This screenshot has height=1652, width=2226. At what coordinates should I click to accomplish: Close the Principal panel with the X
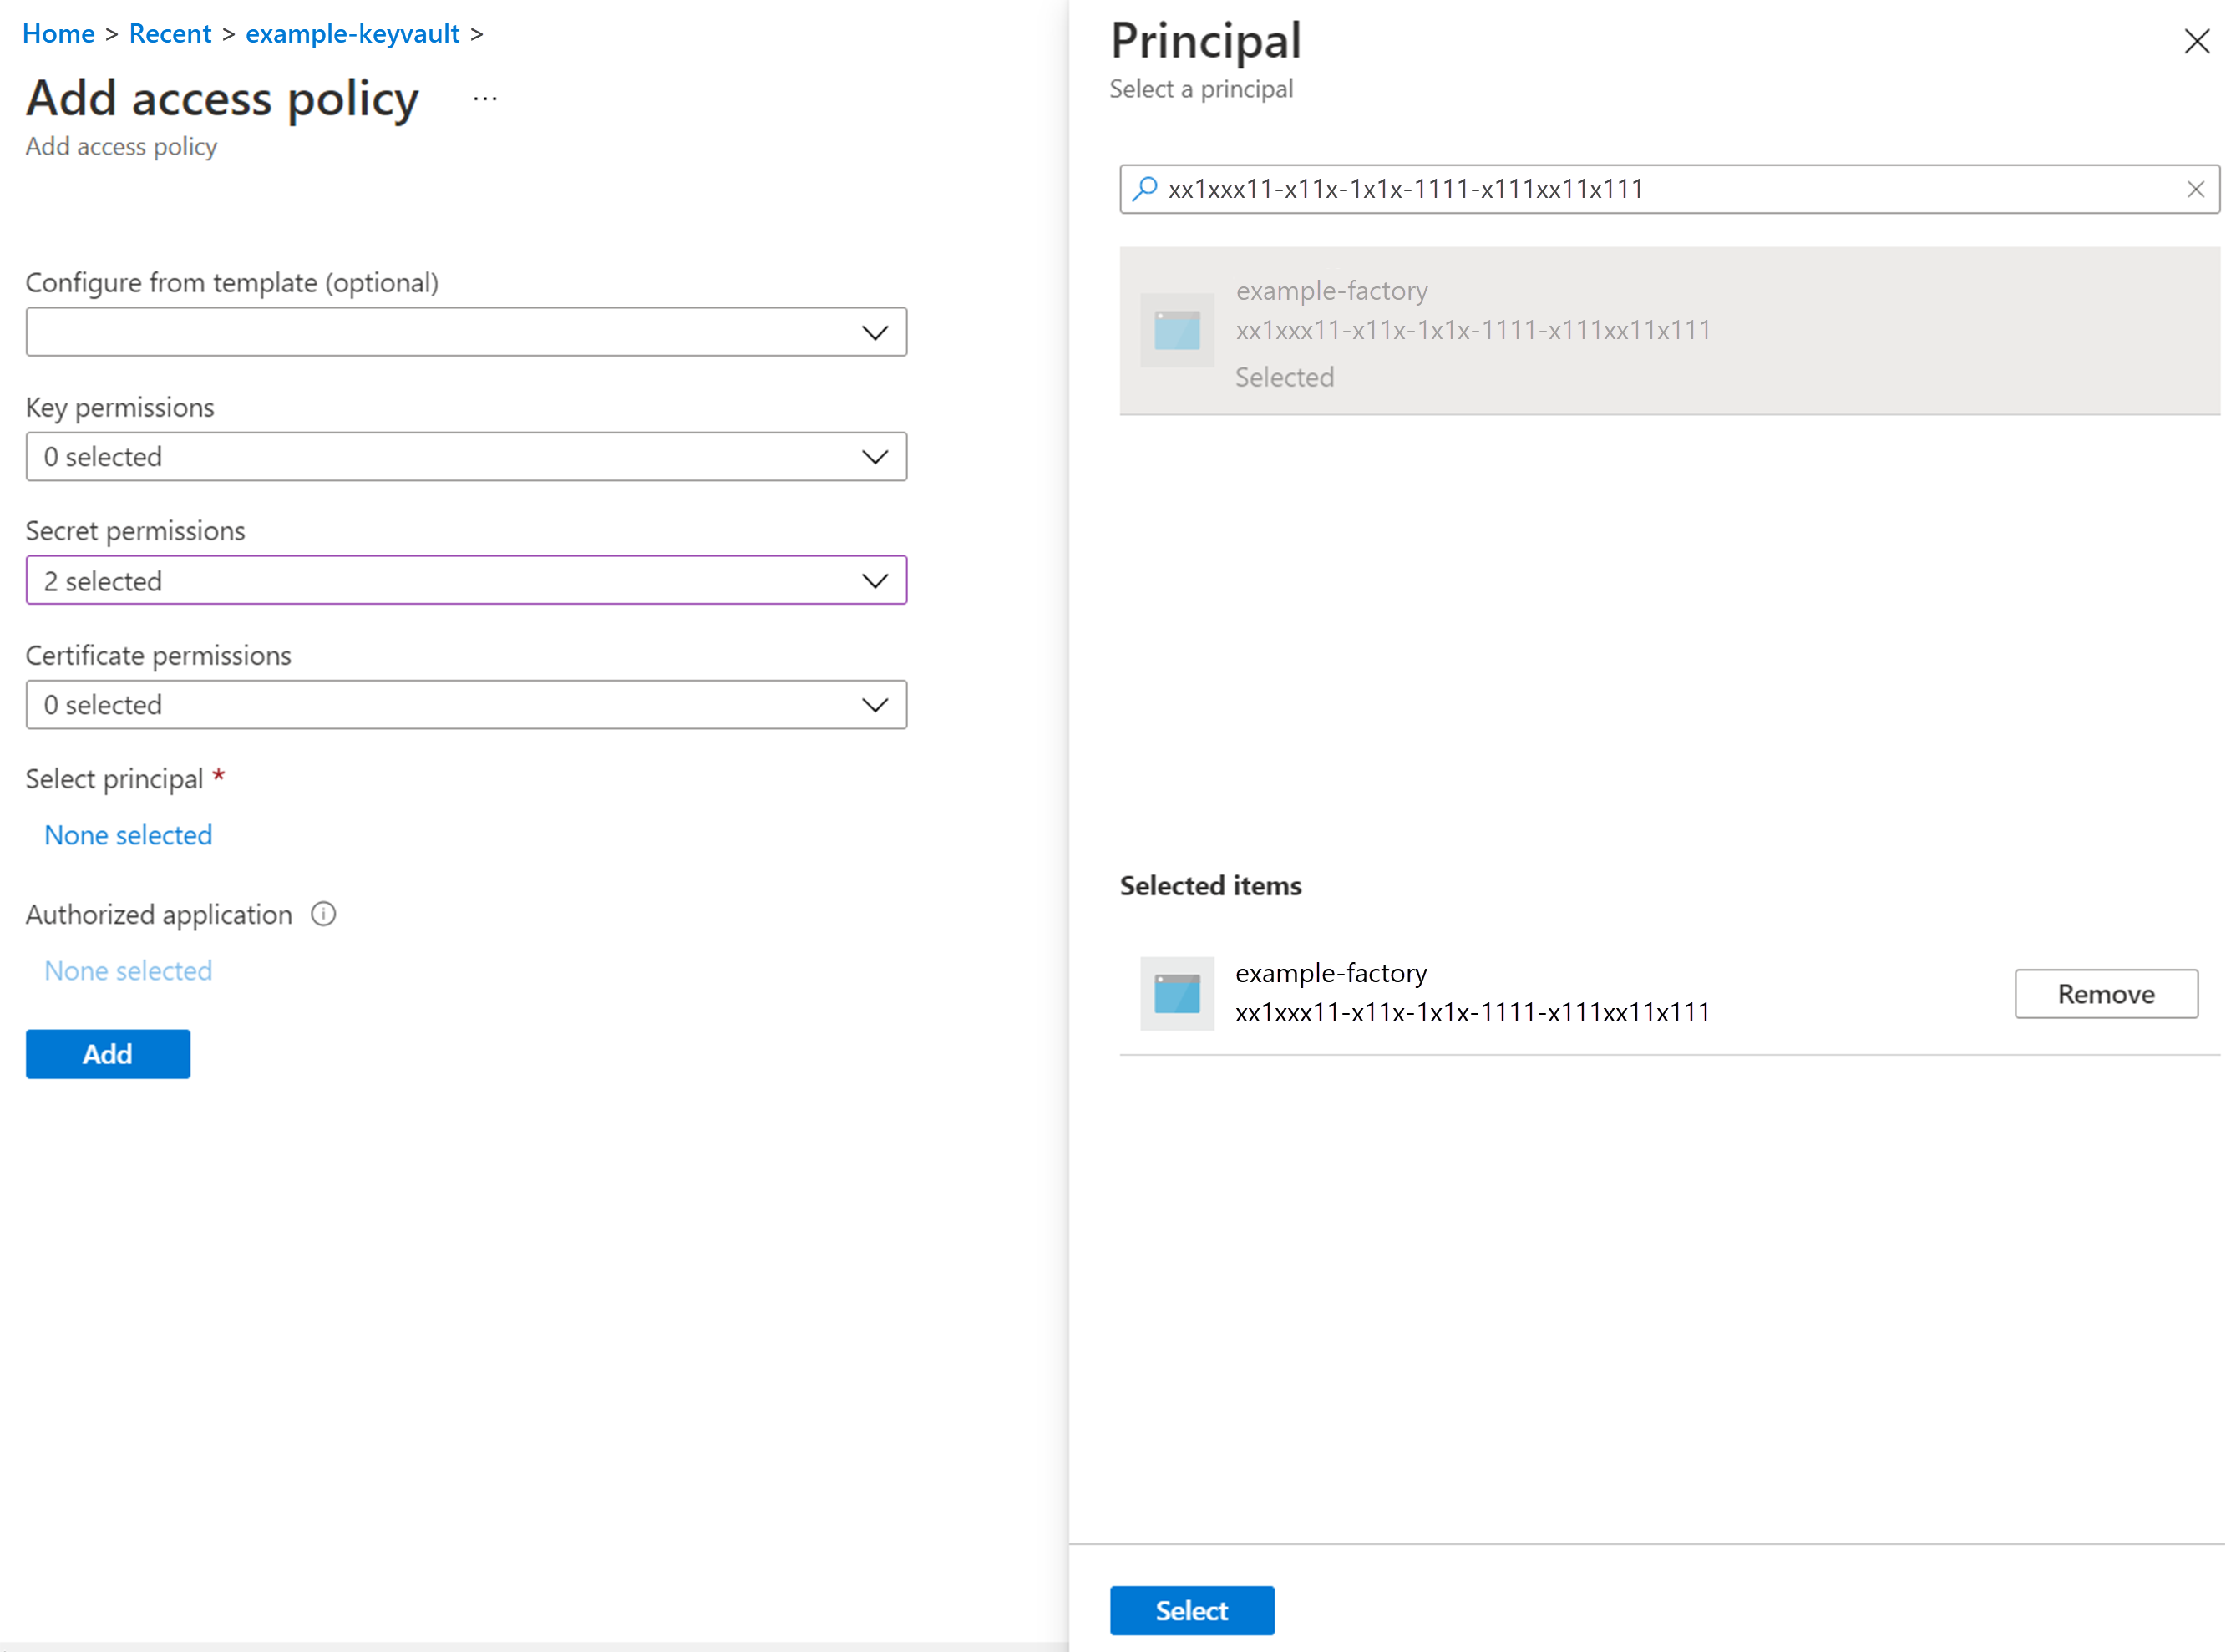2196,41
